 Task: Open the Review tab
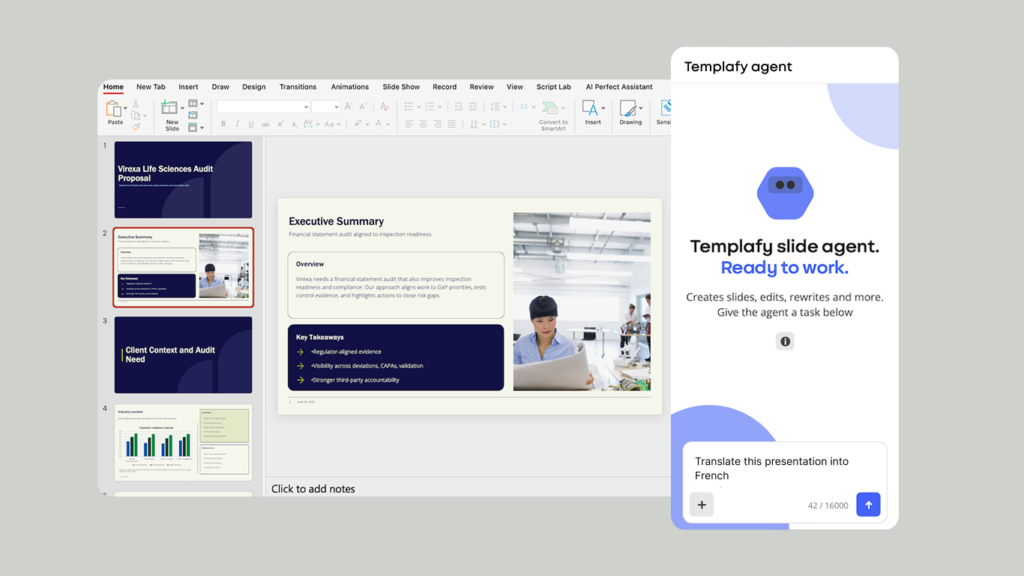[x=481, y=87]
